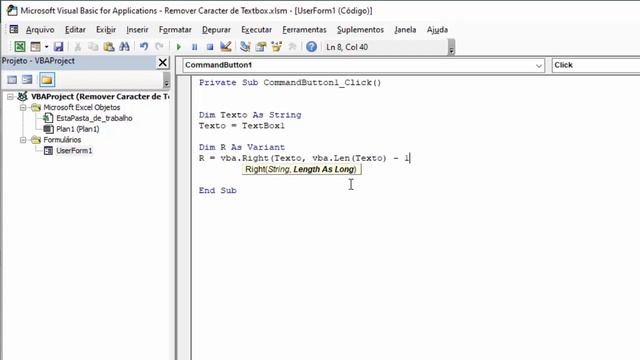Viewport: 640px width, 360px height.
Task: Click the View Microsoft Excel toolbar icon
Action: tap(20, 47)
